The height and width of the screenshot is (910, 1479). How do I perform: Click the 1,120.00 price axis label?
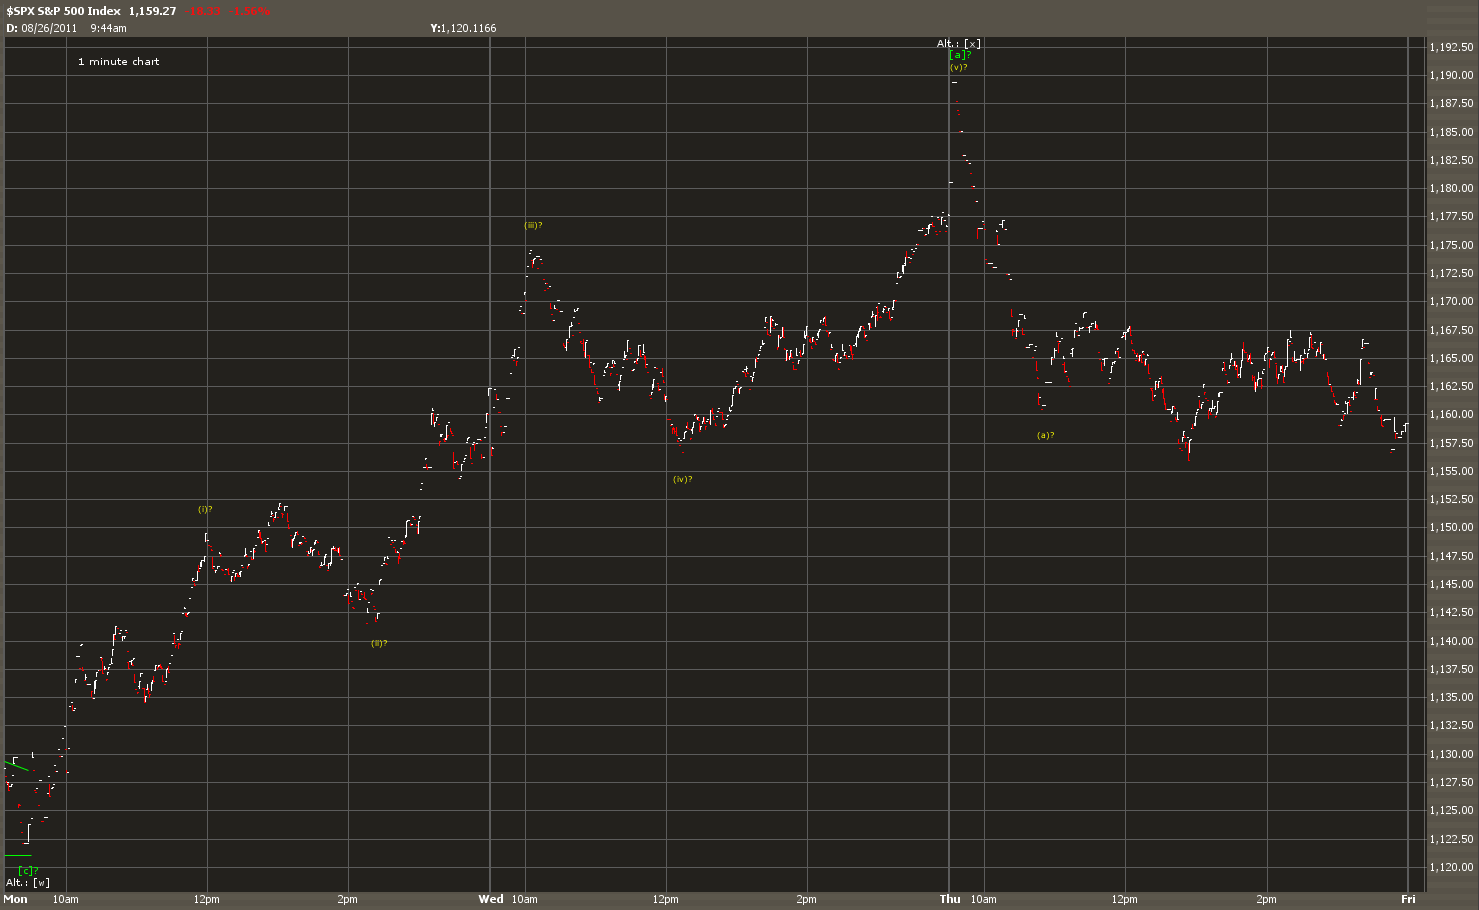point(1452,867)
